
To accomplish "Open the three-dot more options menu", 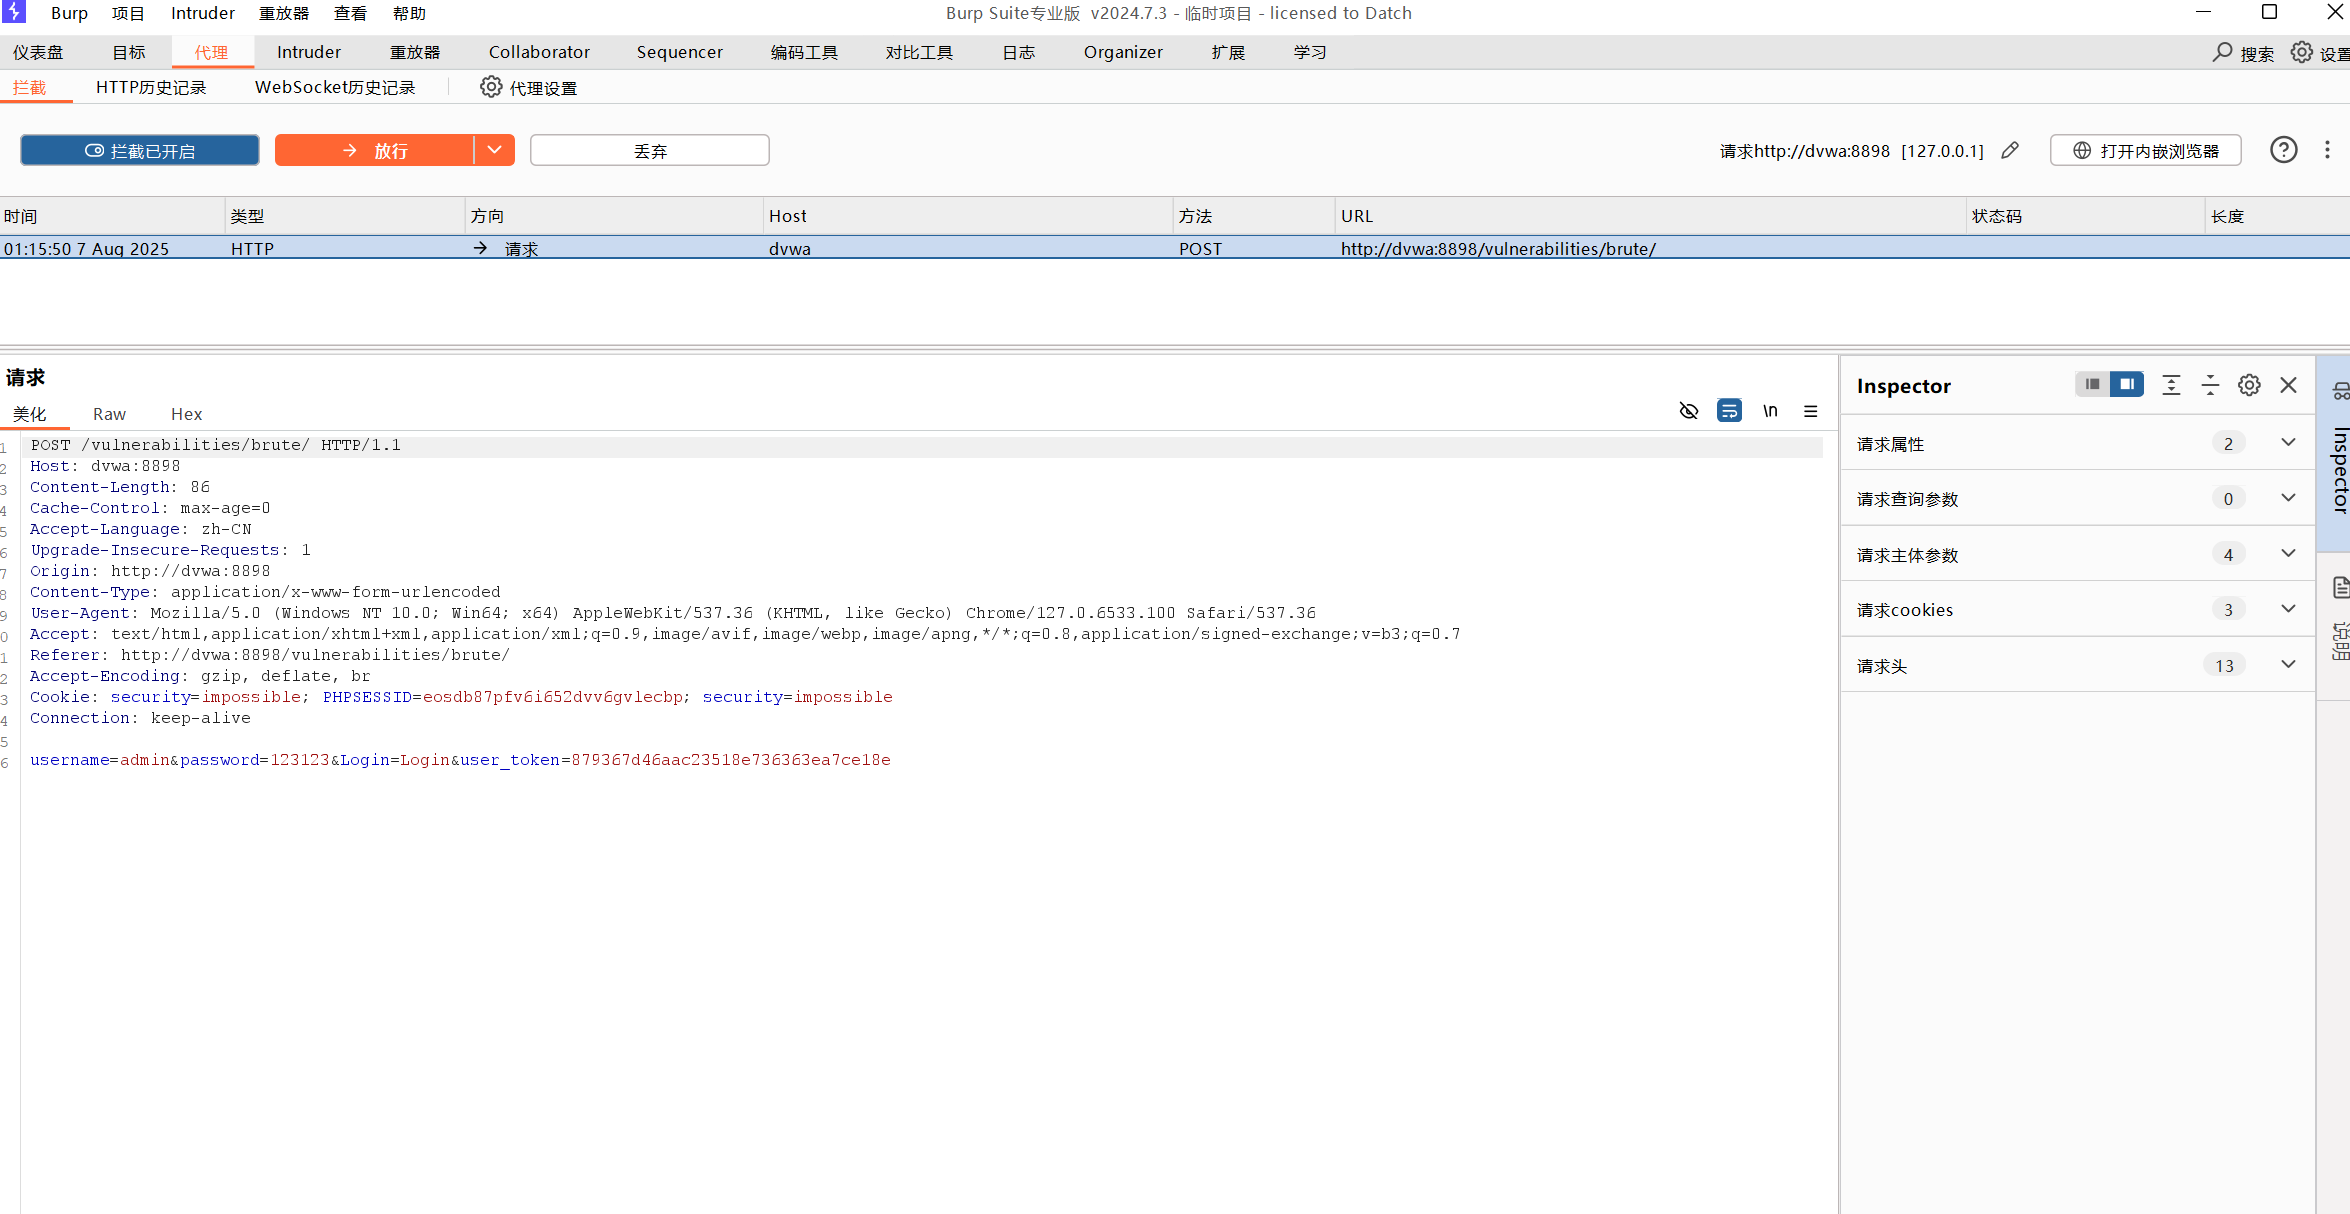I will click(x=2327, y=150).
